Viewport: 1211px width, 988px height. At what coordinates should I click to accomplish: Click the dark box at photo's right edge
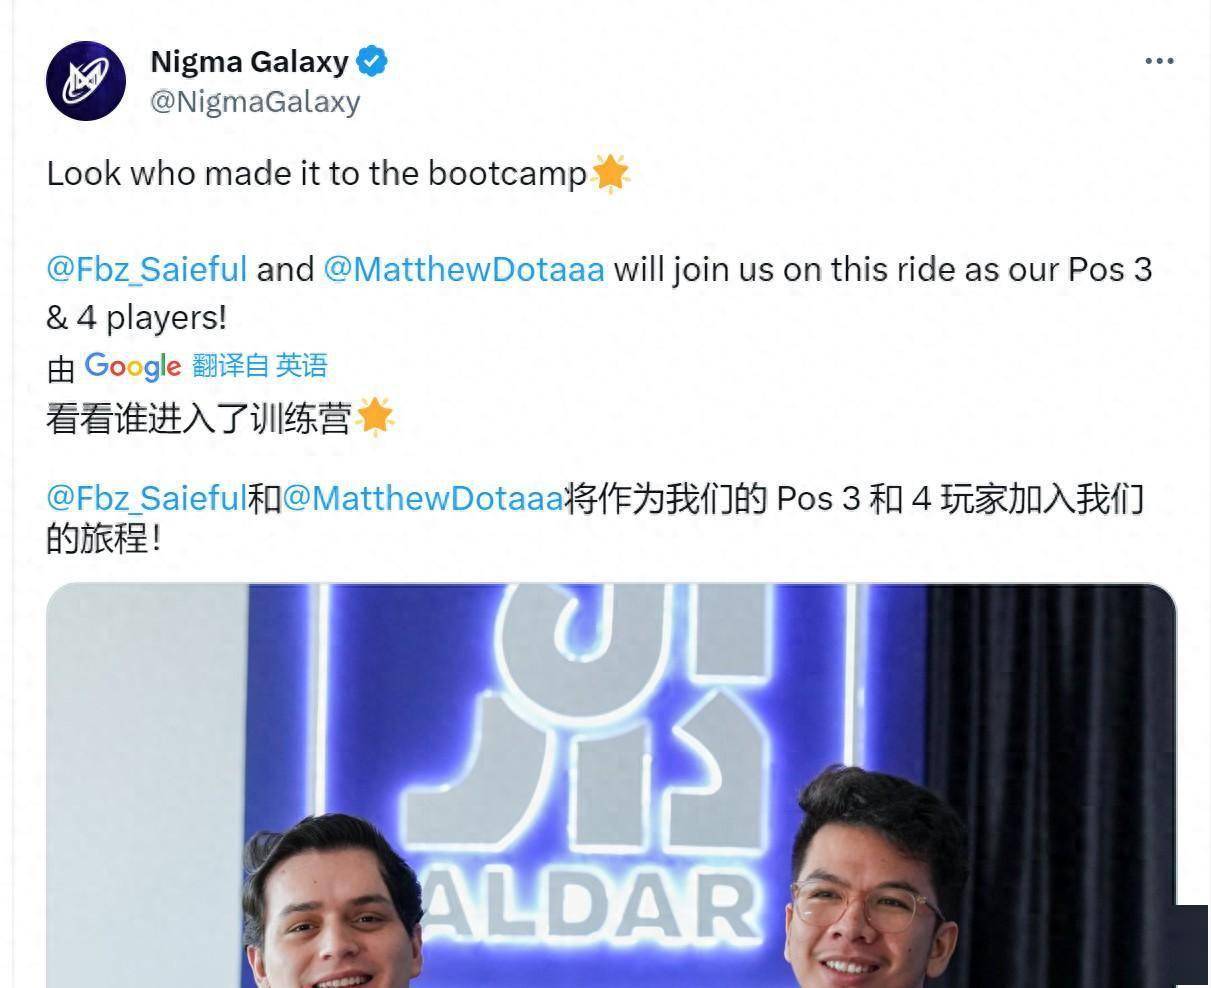coord(1191,945)
